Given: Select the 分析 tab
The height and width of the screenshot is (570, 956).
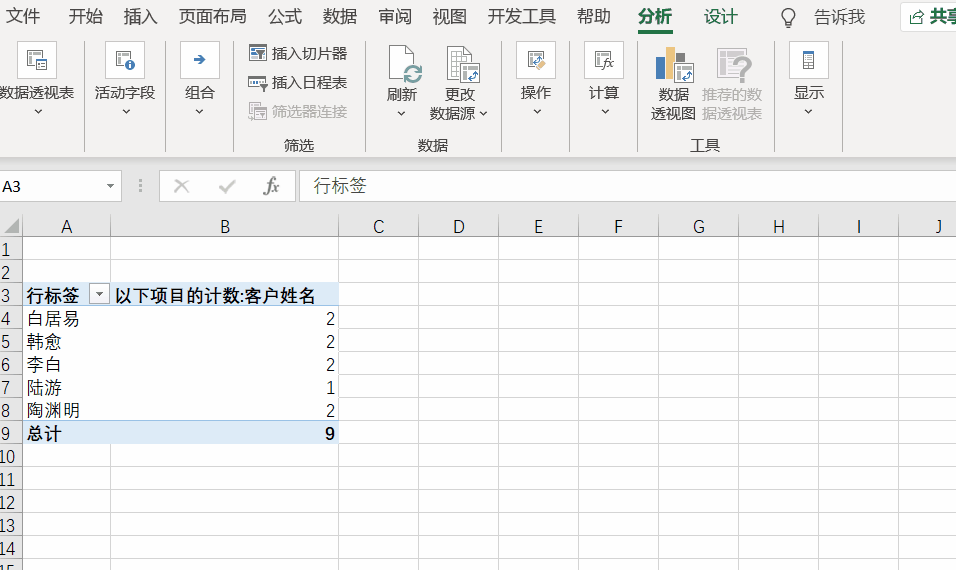Looking at the screenshot, I should (x=655, y=16).
